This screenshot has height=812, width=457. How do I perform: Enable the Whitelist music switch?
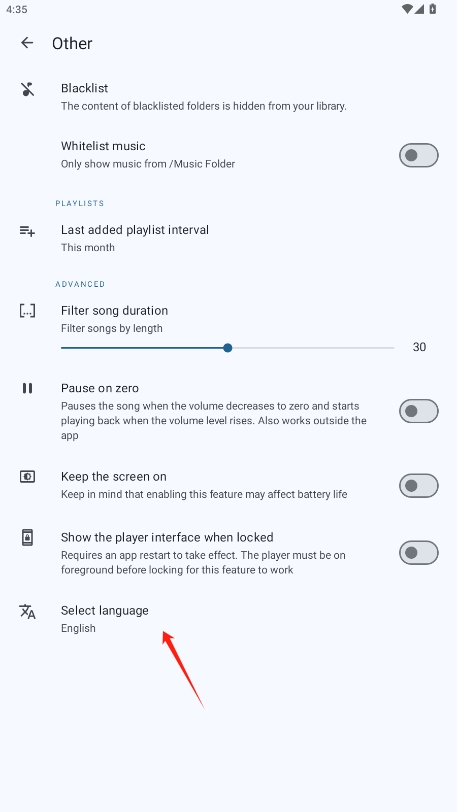419,155
